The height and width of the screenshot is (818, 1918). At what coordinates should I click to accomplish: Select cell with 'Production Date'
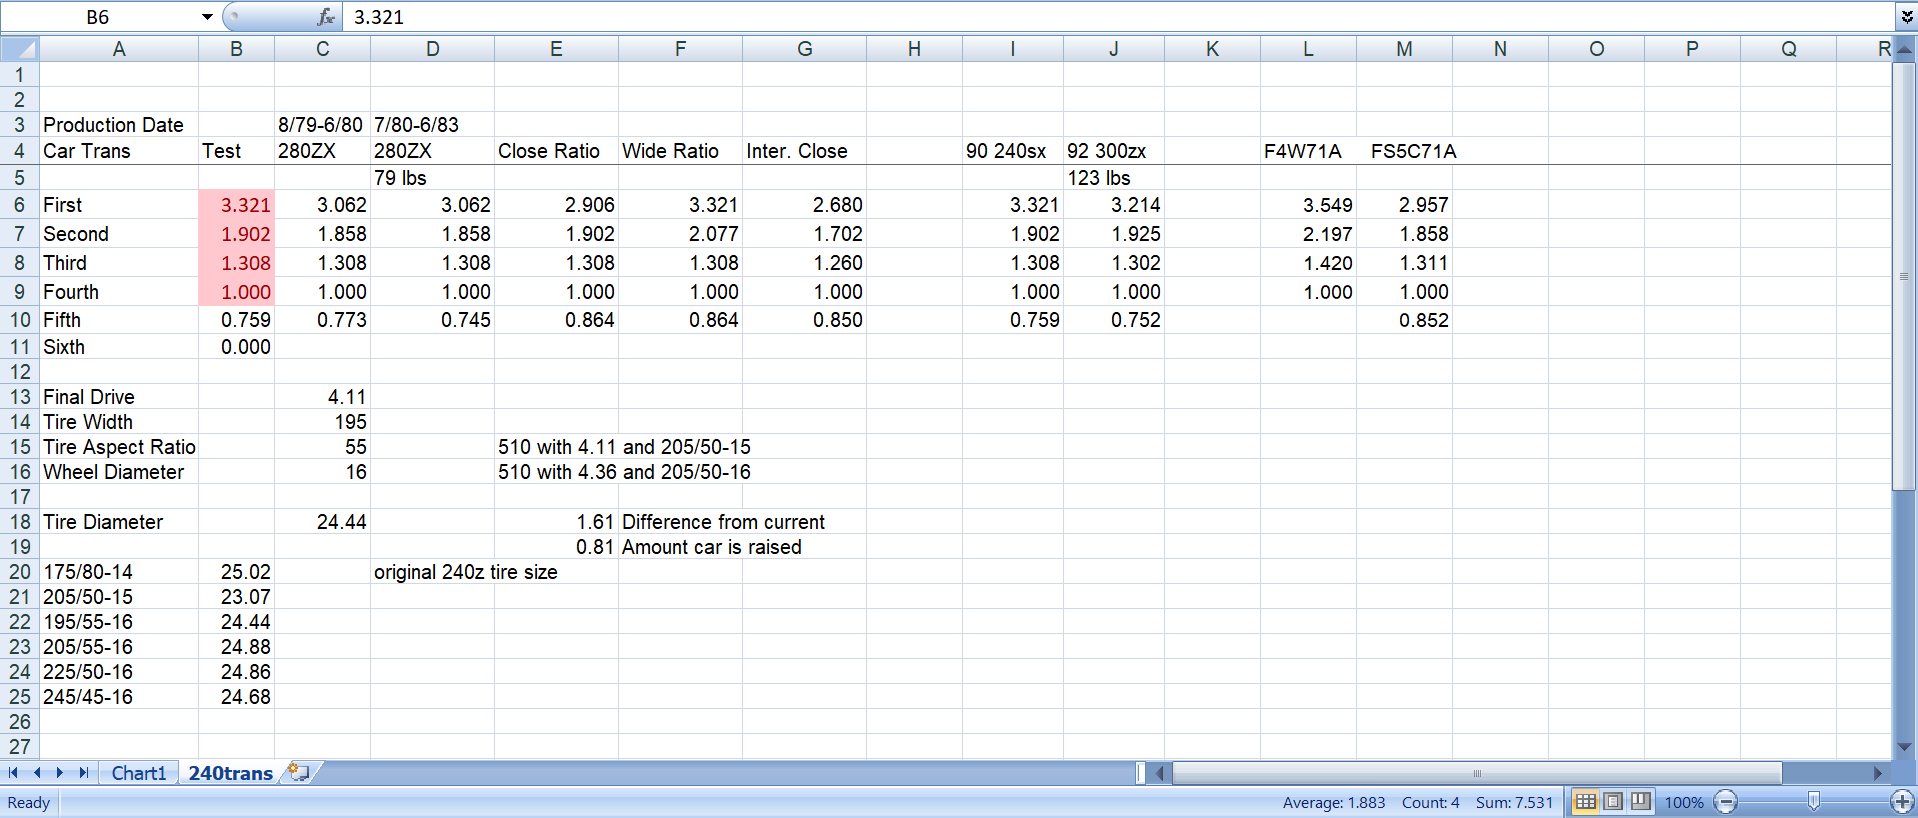[118, 125]
